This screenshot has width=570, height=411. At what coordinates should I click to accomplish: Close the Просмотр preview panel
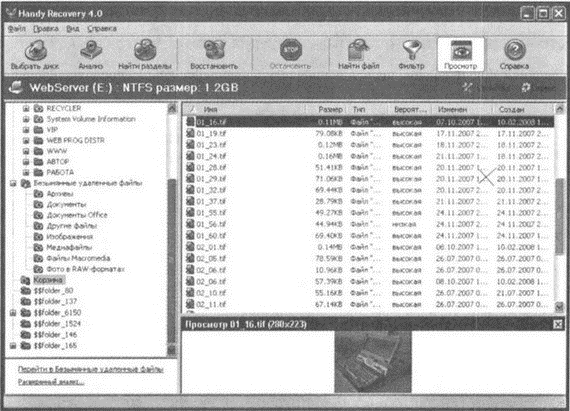click(x=558, y=324)
